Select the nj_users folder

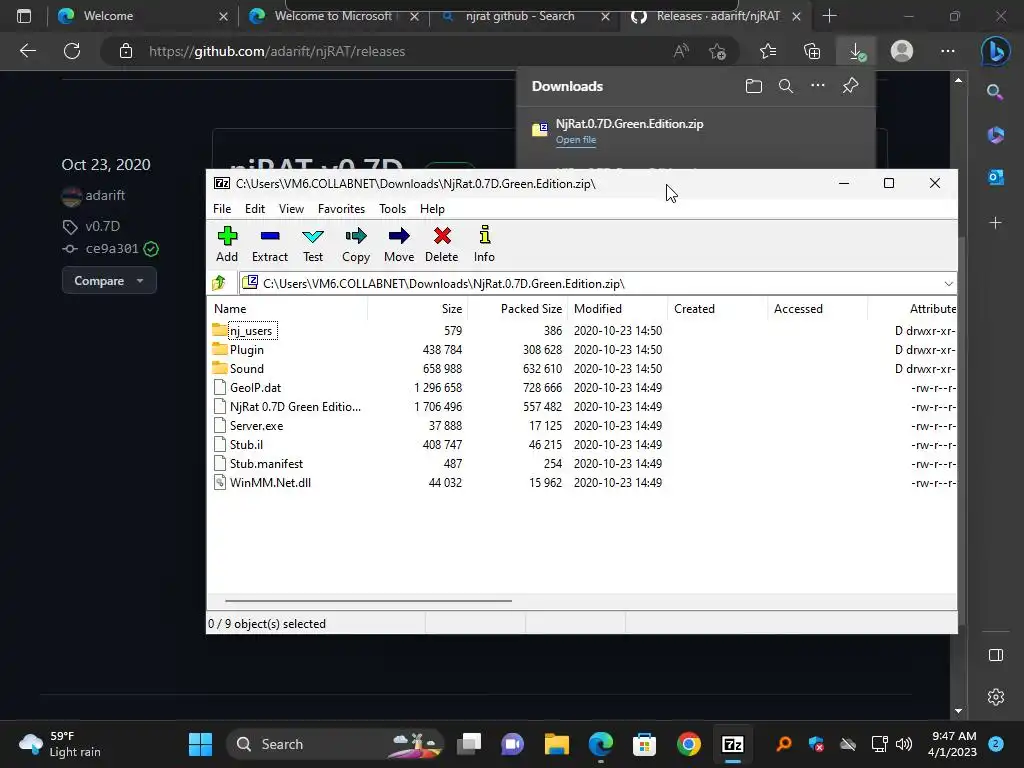tap(251, 331)
